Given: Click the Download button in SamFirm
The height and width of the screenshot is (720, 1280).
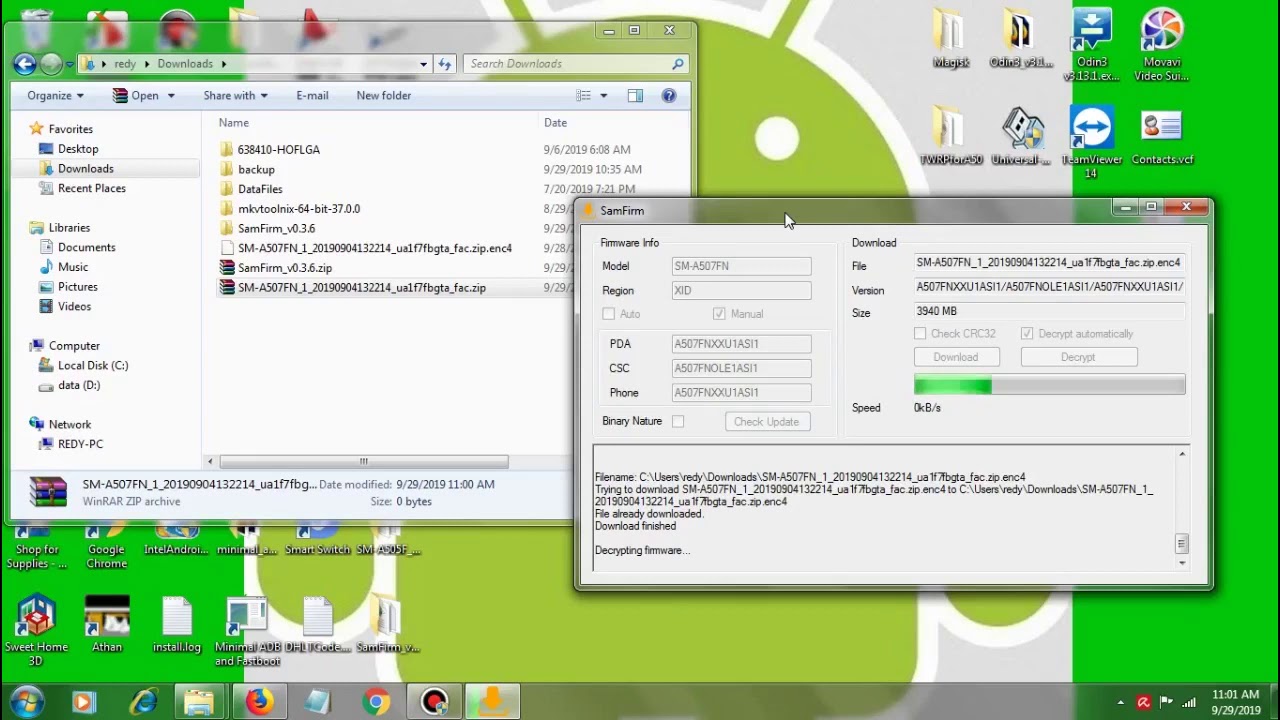Looking at the screenshot, I should tap(956, 357).
